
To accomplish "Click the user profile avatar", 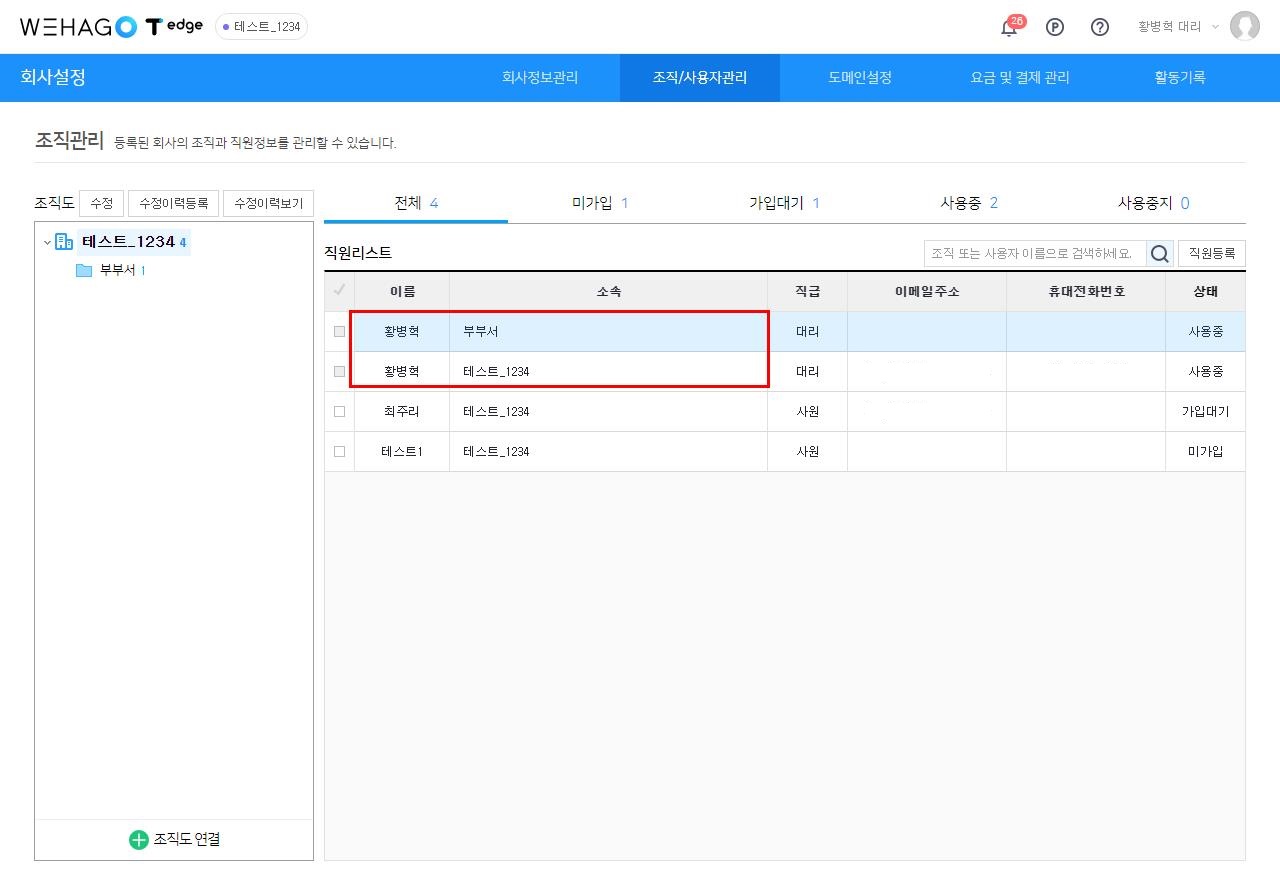I will [x=1244, y=27].
